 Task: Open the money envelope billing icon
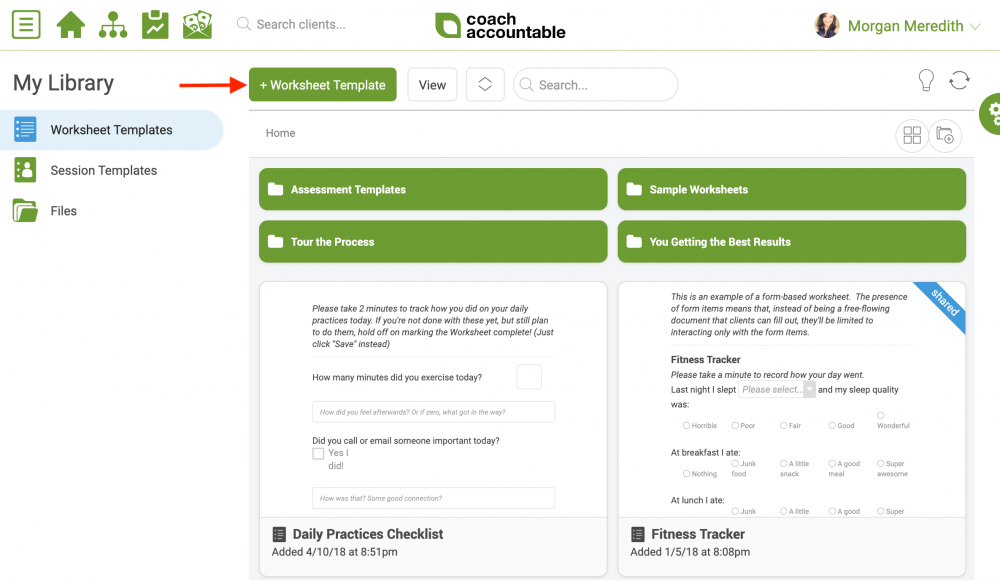[x=197, y=24]
